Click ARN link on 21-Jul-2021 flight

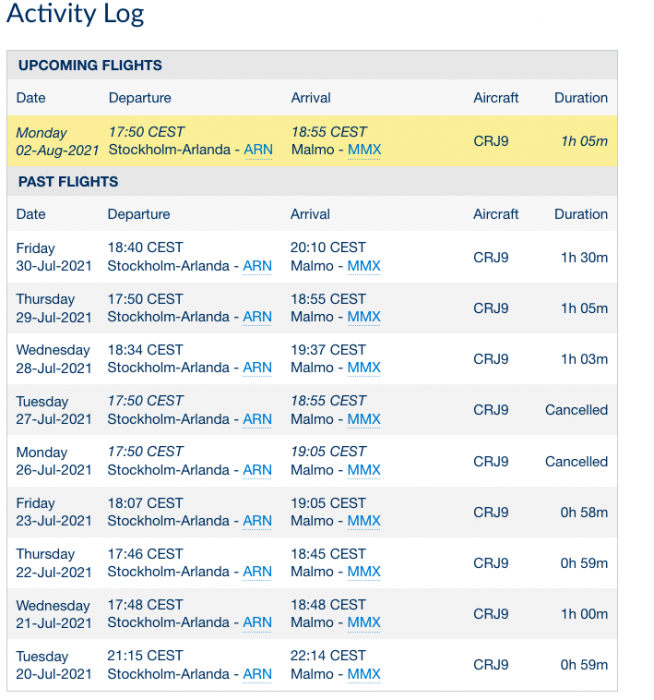coord(258,623)
